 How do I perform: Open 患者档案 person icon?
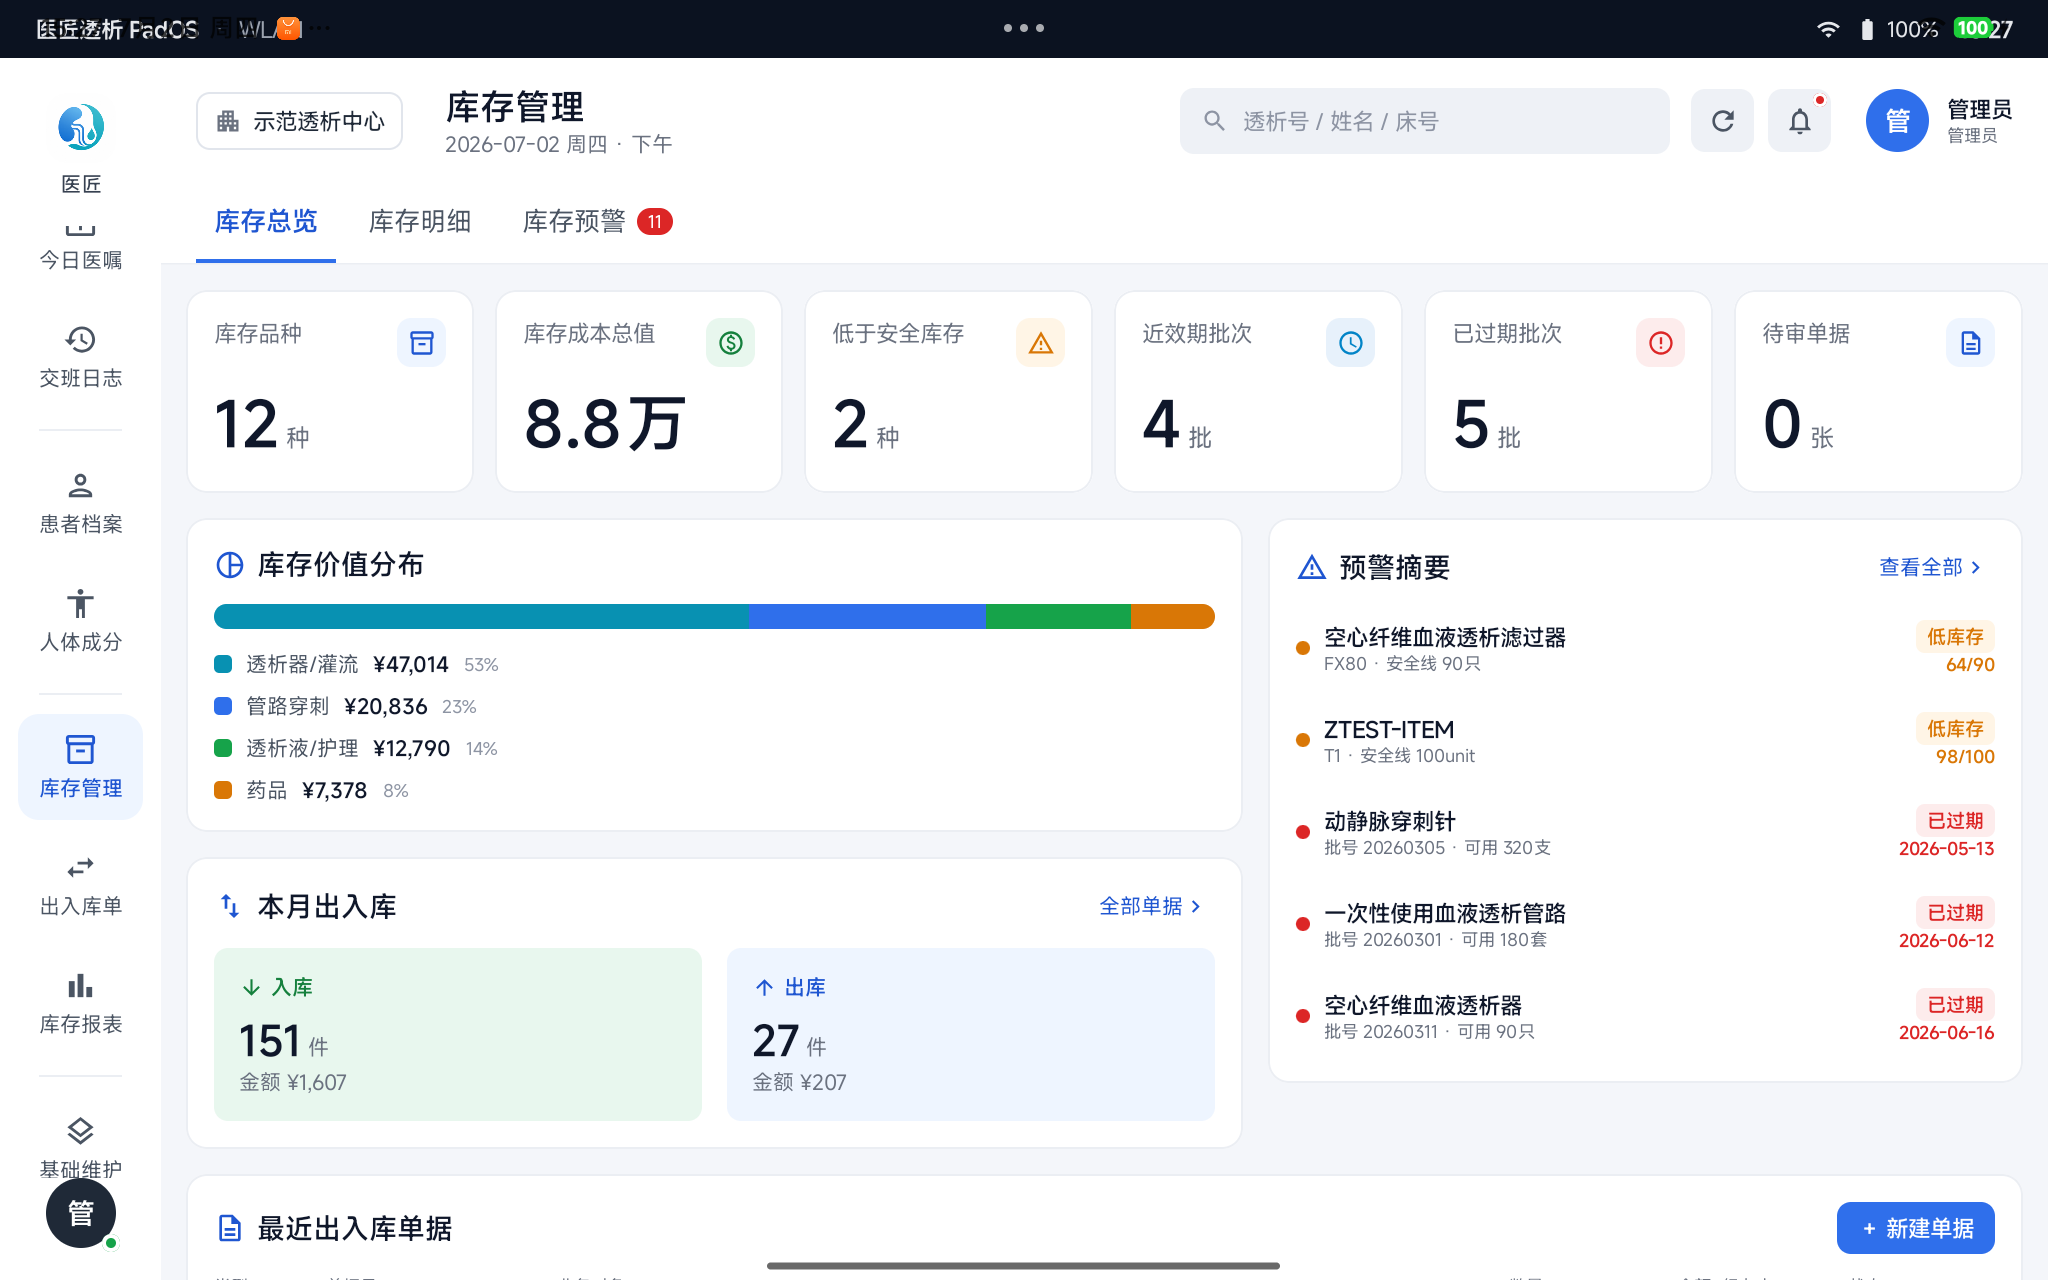(80, 486)
